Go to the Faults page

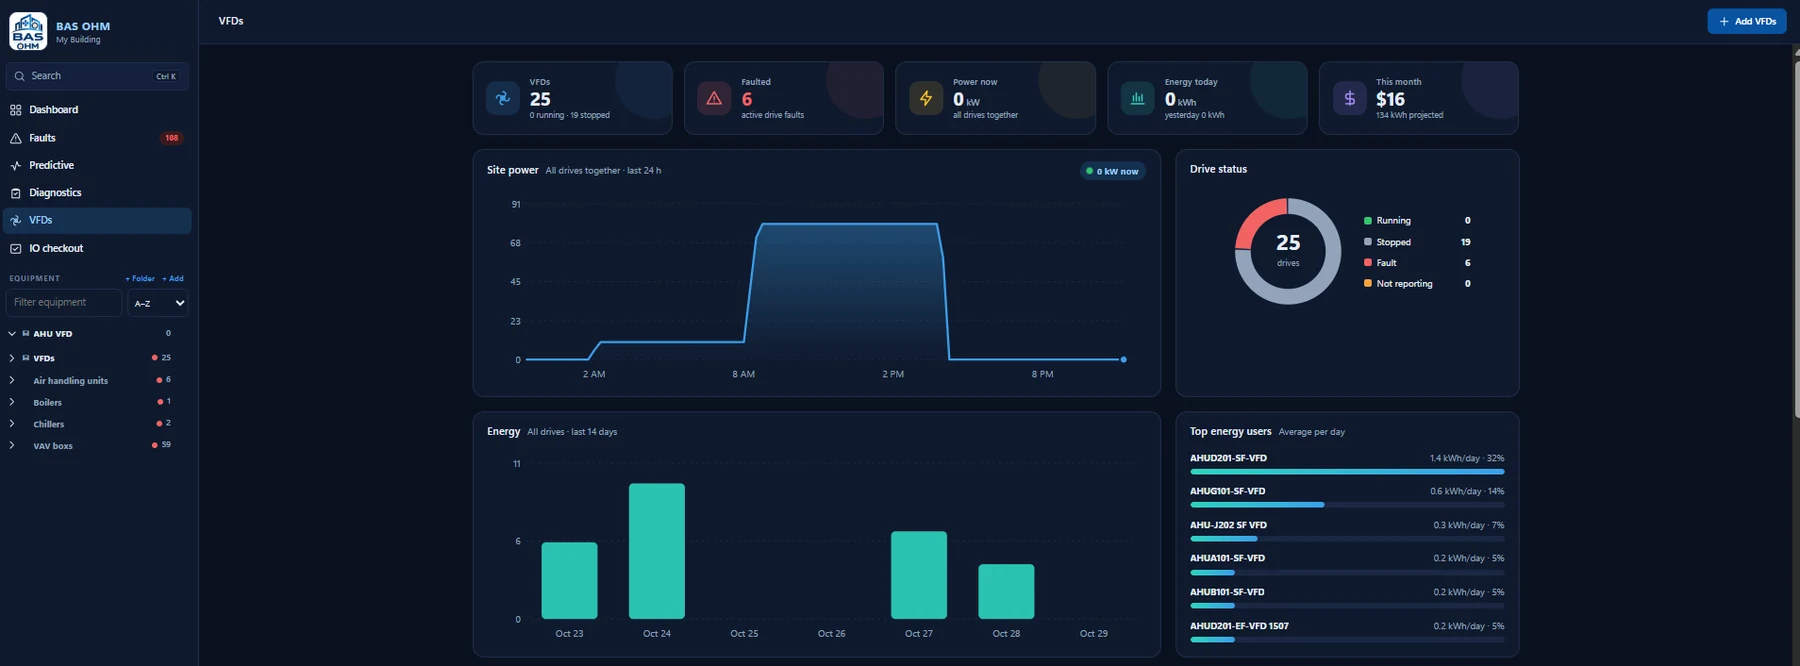coord(98,138)
